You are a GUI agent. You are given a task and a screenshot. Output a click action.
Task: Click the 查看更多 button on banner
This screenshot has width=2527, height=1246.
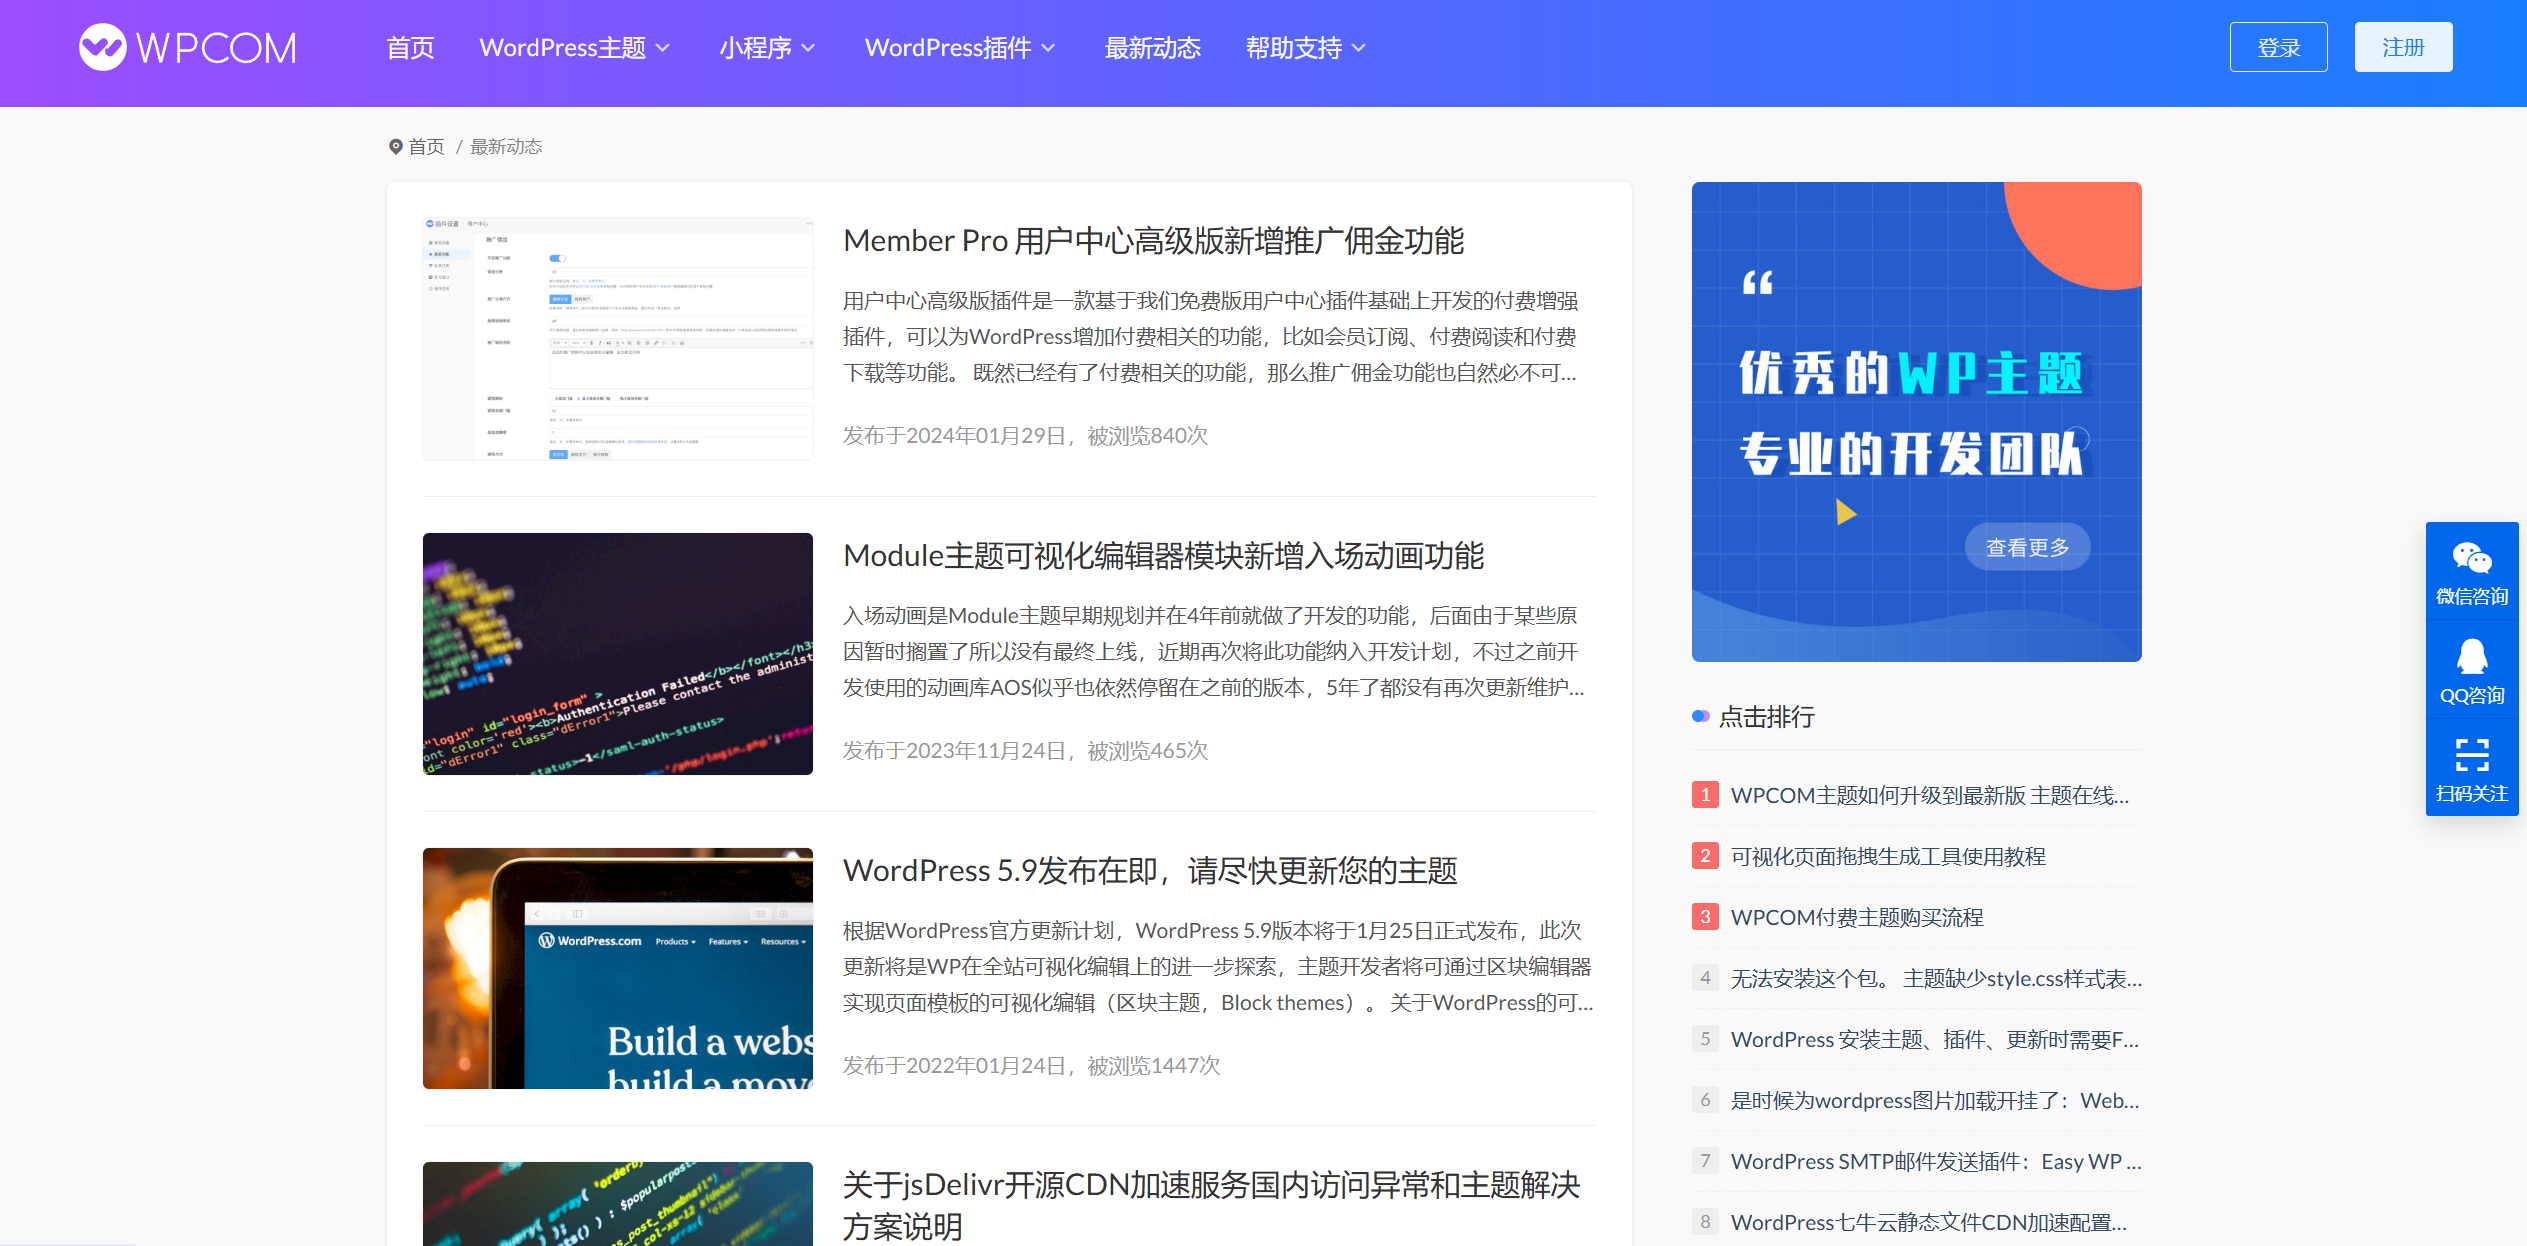[2027, 547]
